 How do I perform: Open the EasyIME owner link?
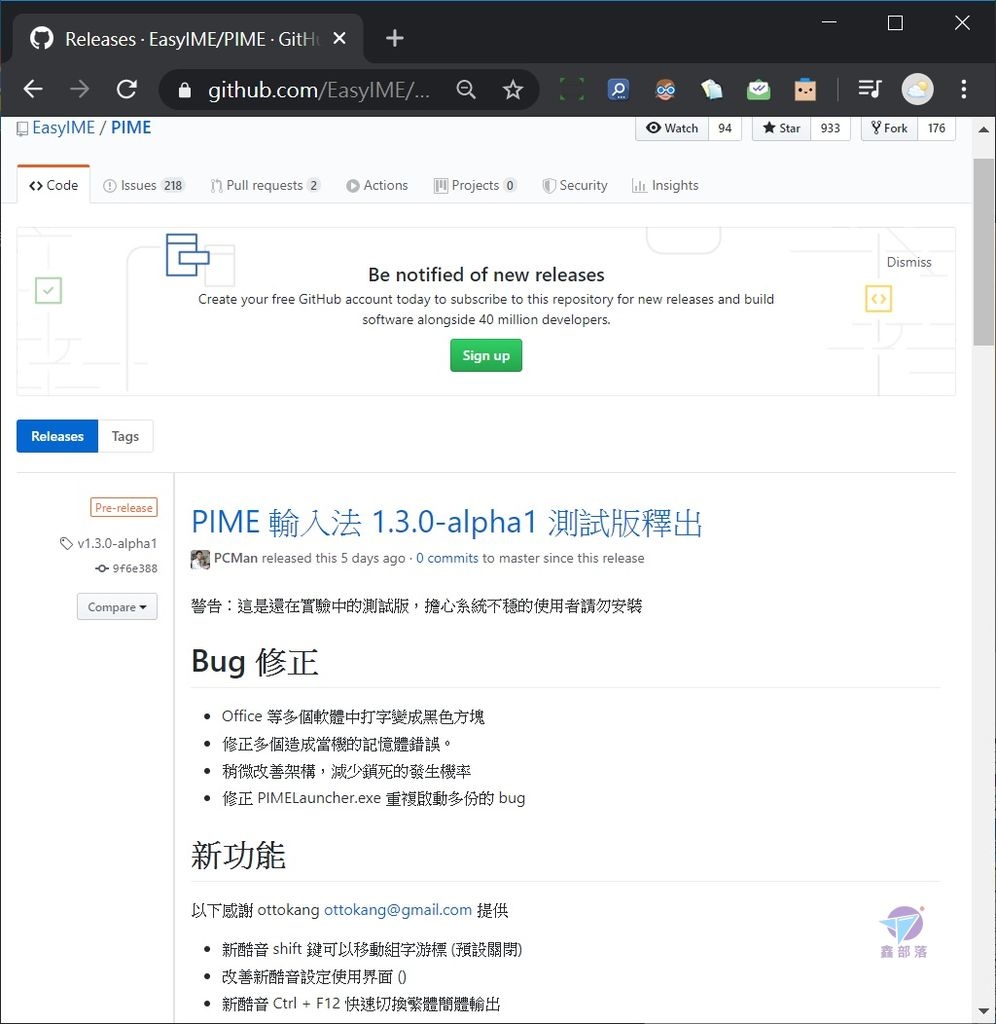(x=63, y=127)
